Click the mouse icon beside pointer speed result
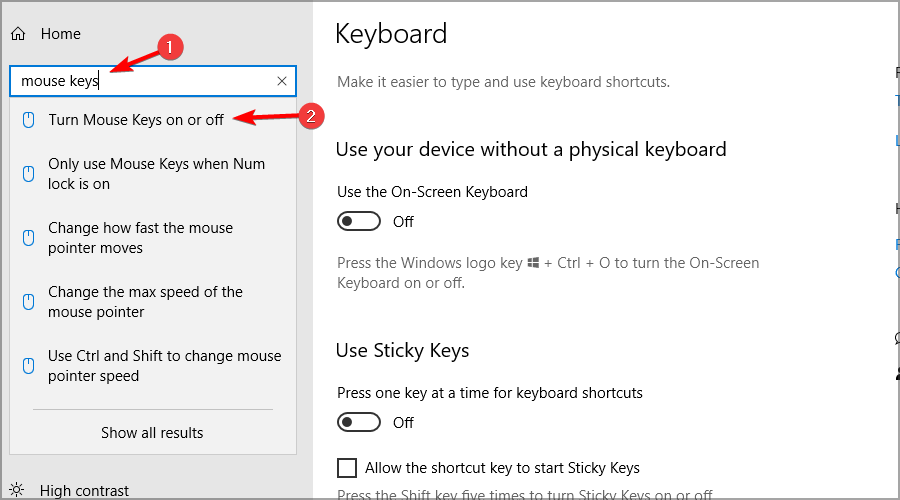 point(28,238)
